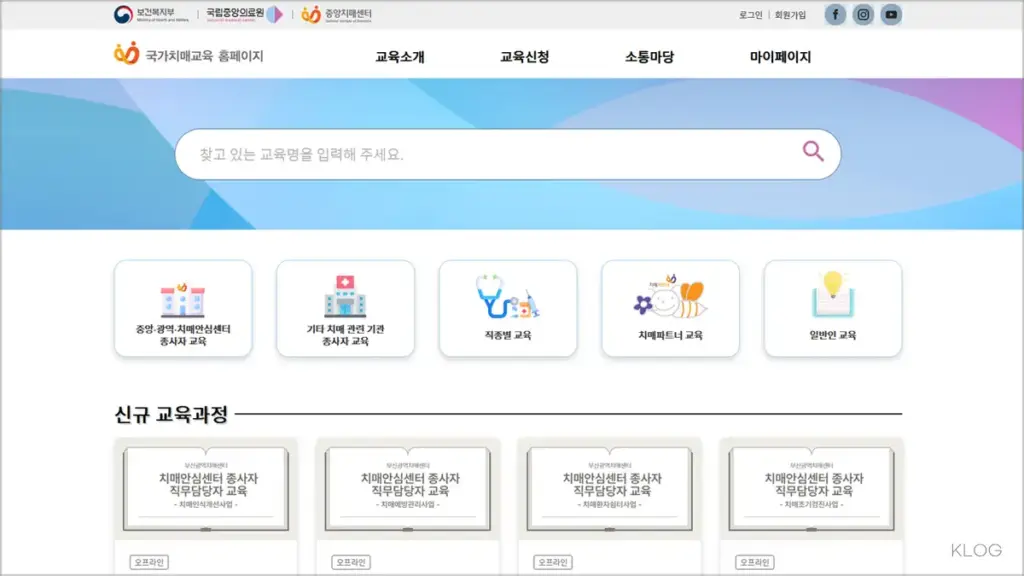Select the 치매파트너 교육 bee icon
Viewport: 1024px width, 576px height.
click(x=670, y=297)
